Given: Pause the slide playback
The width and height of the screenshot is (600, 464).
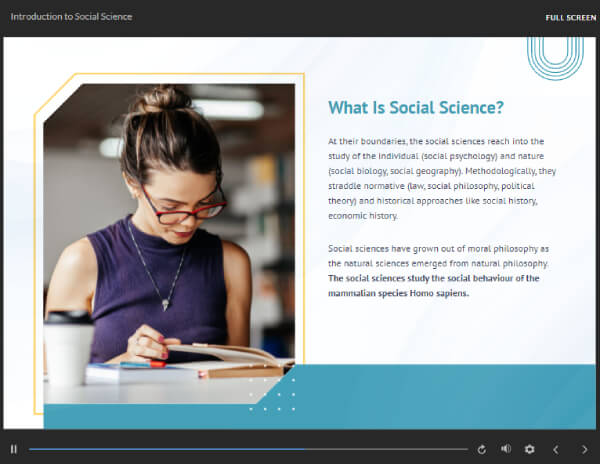Looking at the screenshot, I should (14, 449).
